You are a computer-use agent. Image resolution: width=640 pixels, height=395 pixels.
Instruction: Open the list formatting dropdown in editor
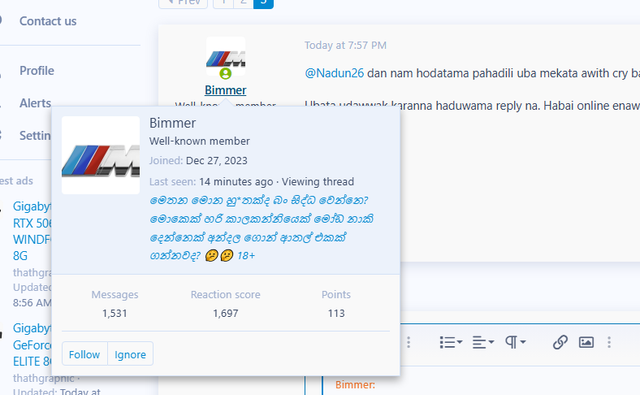tap(451, 342)
